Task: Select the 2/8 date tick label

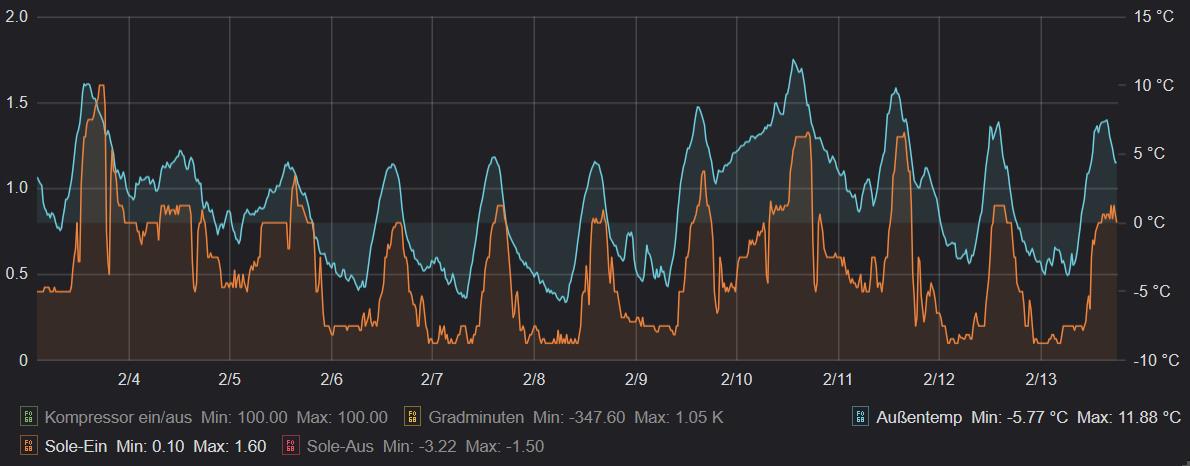Action: pyautogui.click(x=534, y=380)
